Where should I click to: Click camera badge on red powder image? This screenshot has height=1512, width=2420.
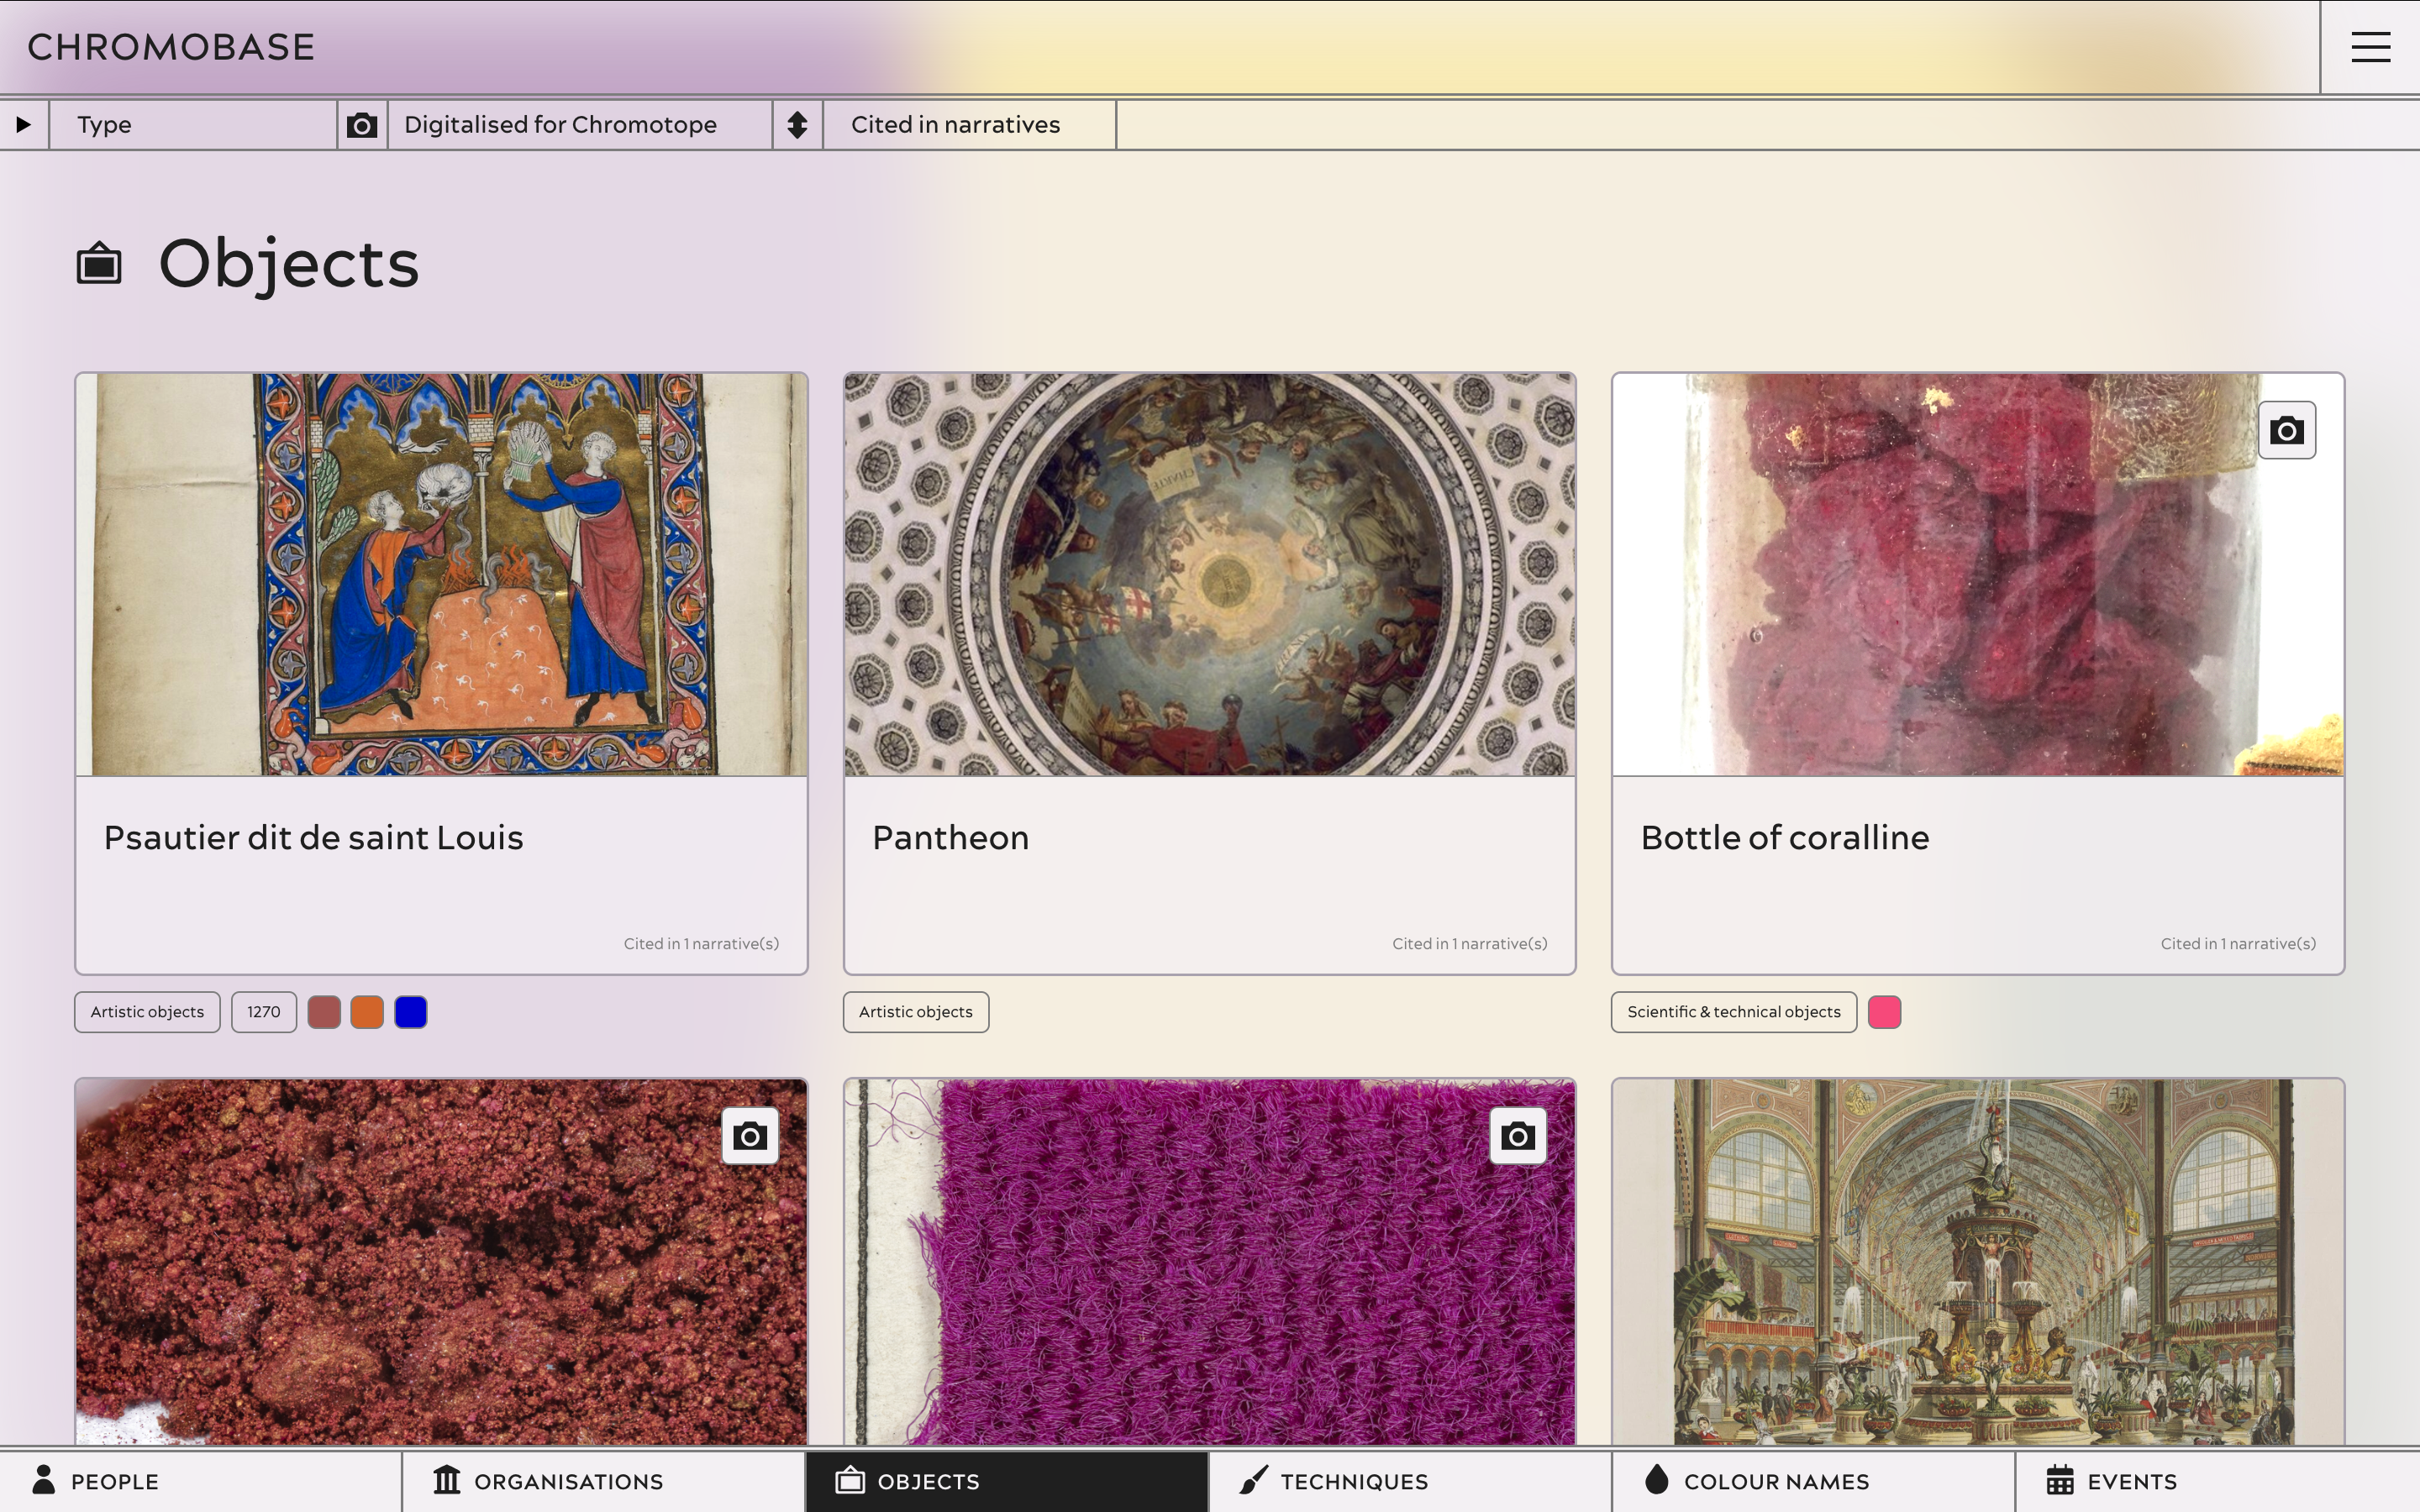point(750,1136)
